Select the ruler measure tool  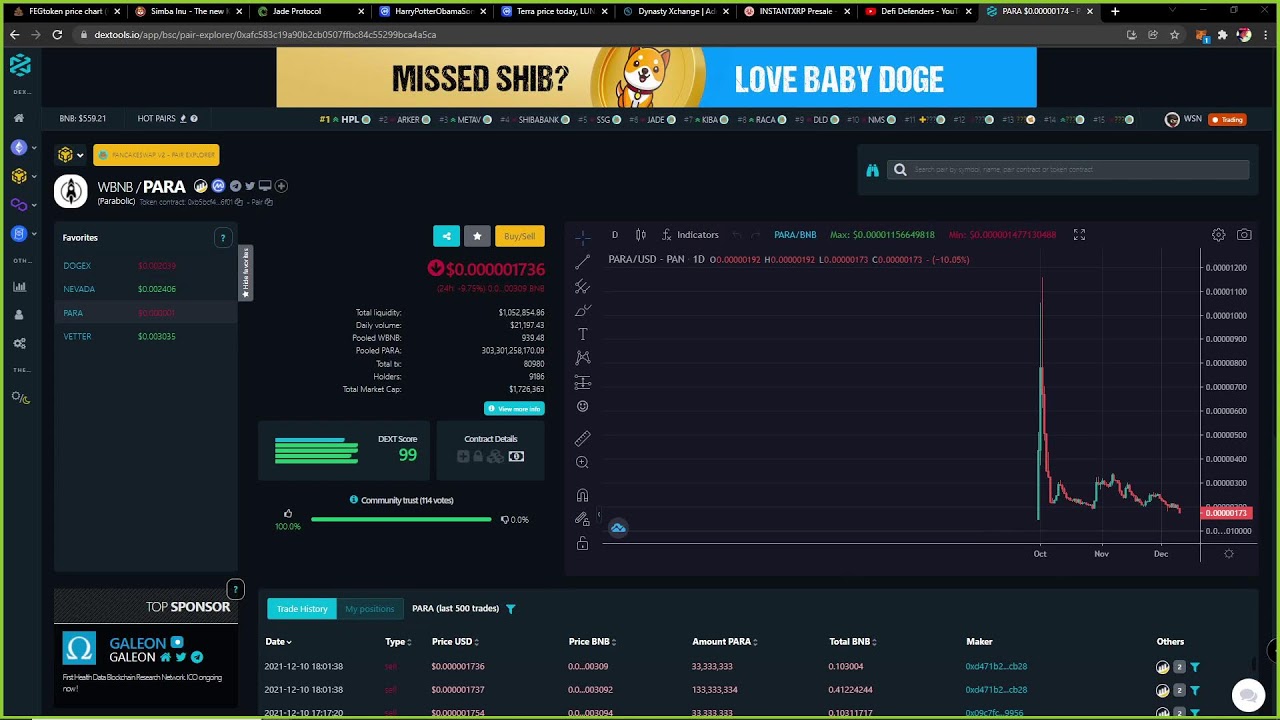[583, 438]
